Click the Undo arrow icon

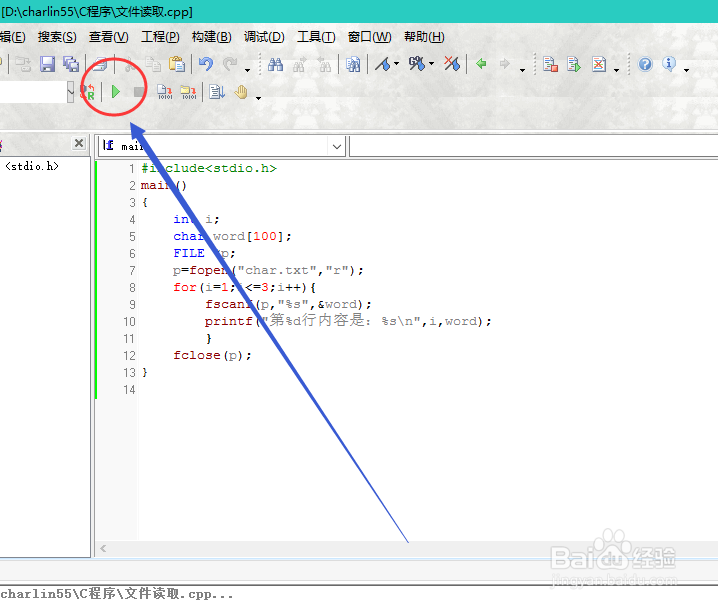click(206, 64)
